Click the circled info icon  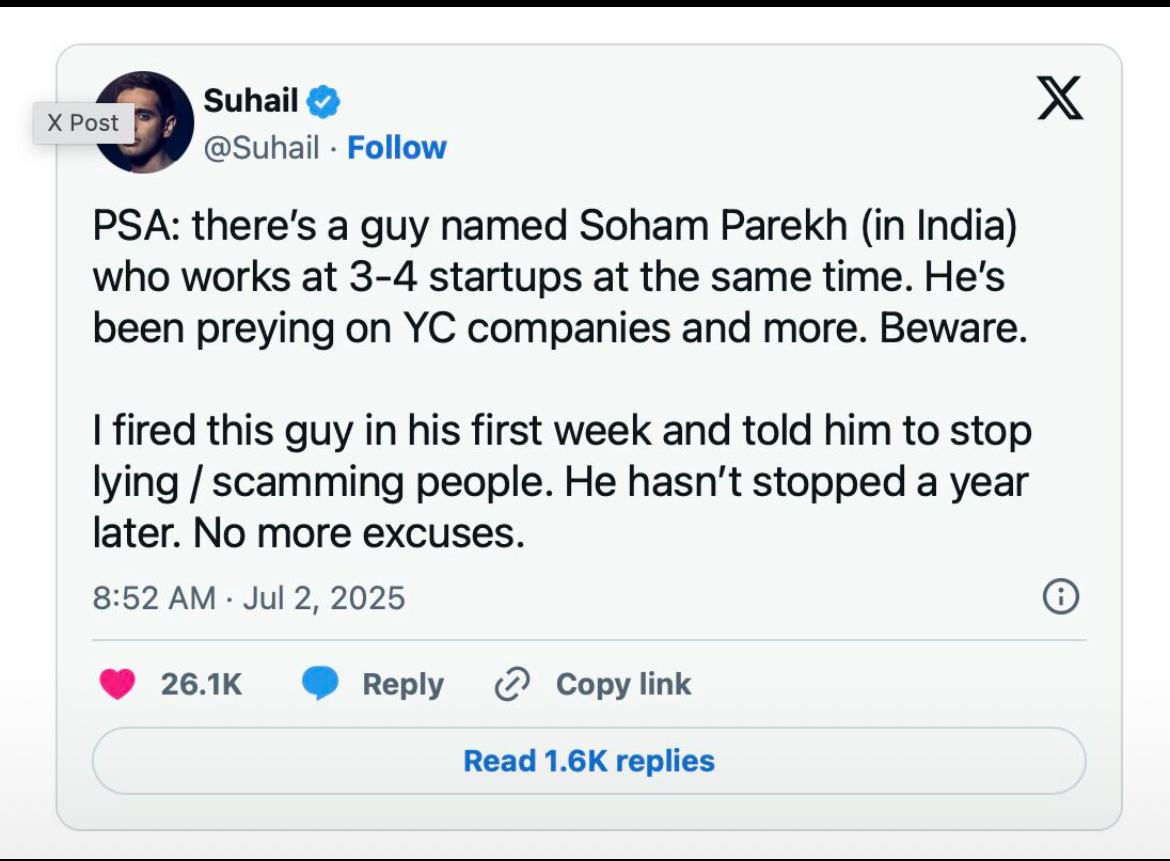point(1060,597)
